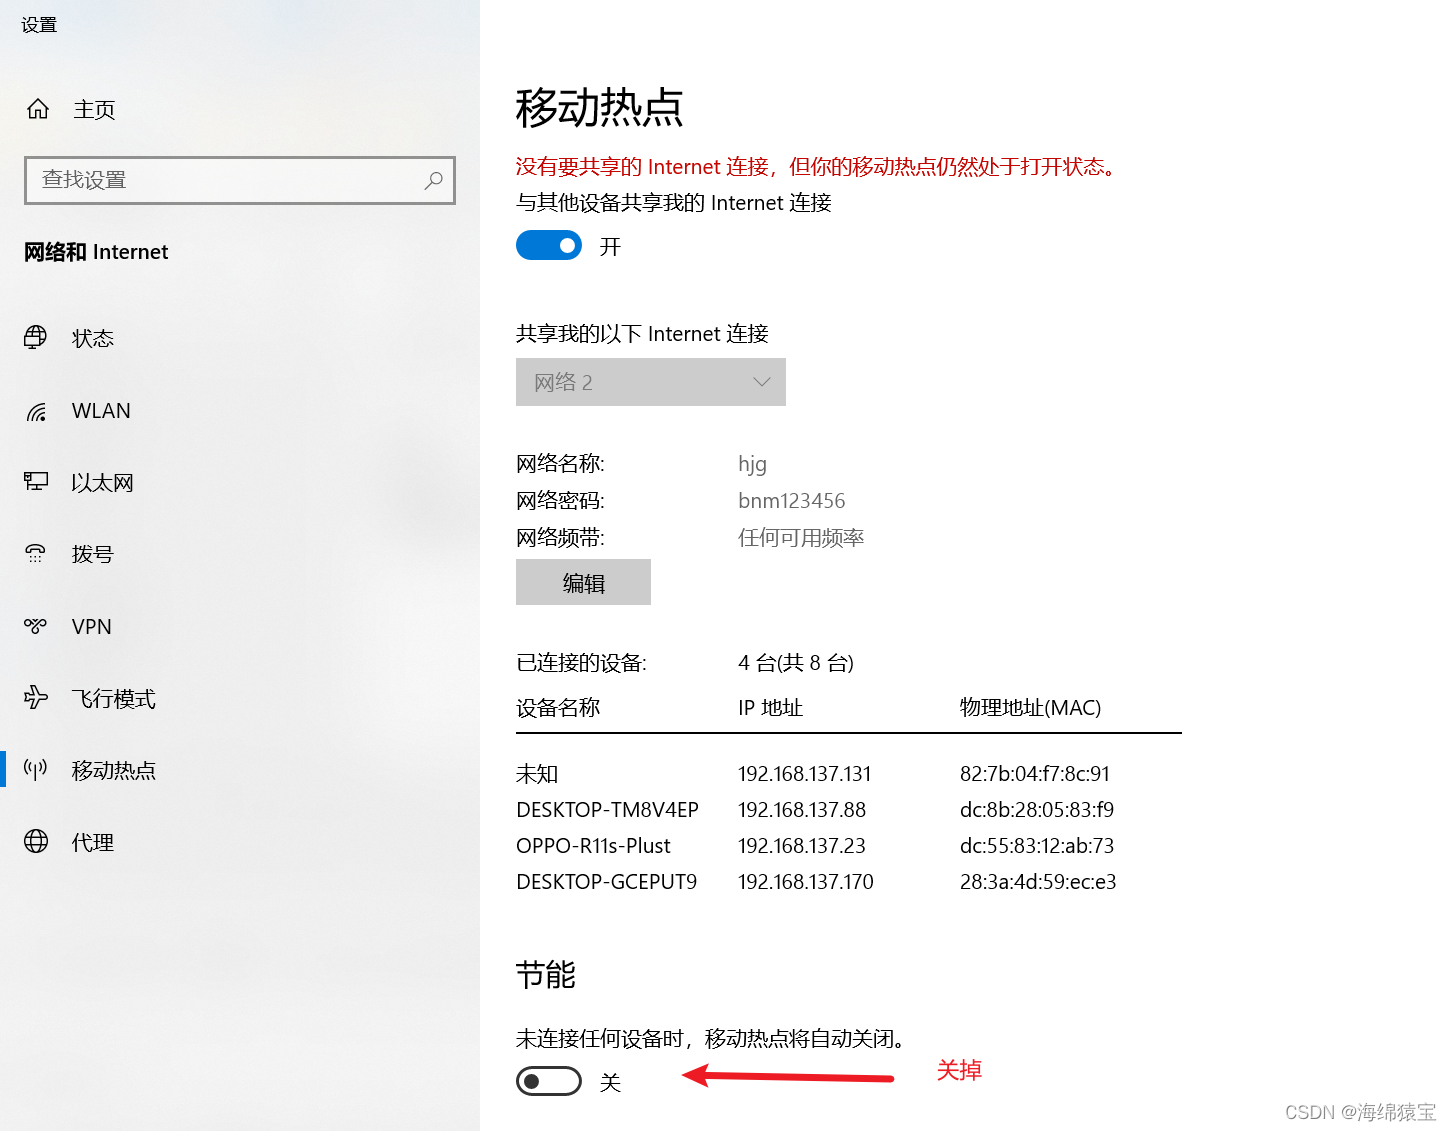Click the 编辑 button
The width and height of the screenshot is (1452, 1131).
point(583,582)
